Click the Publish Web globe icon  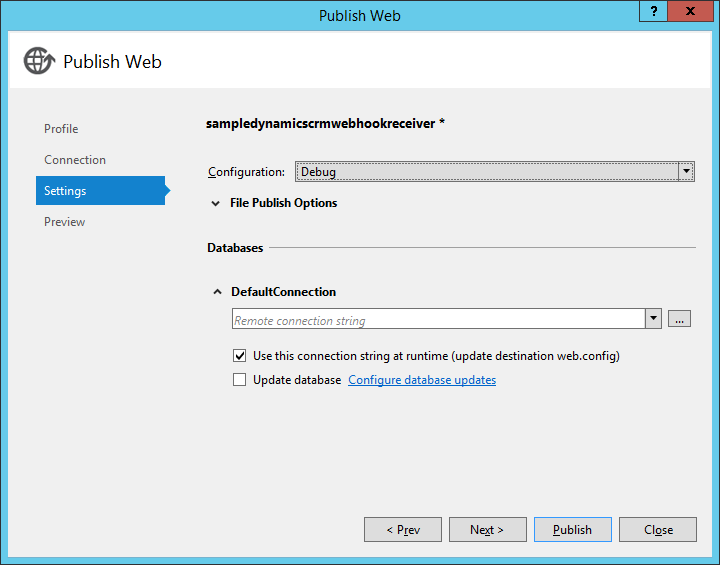[x=39, y=61]
